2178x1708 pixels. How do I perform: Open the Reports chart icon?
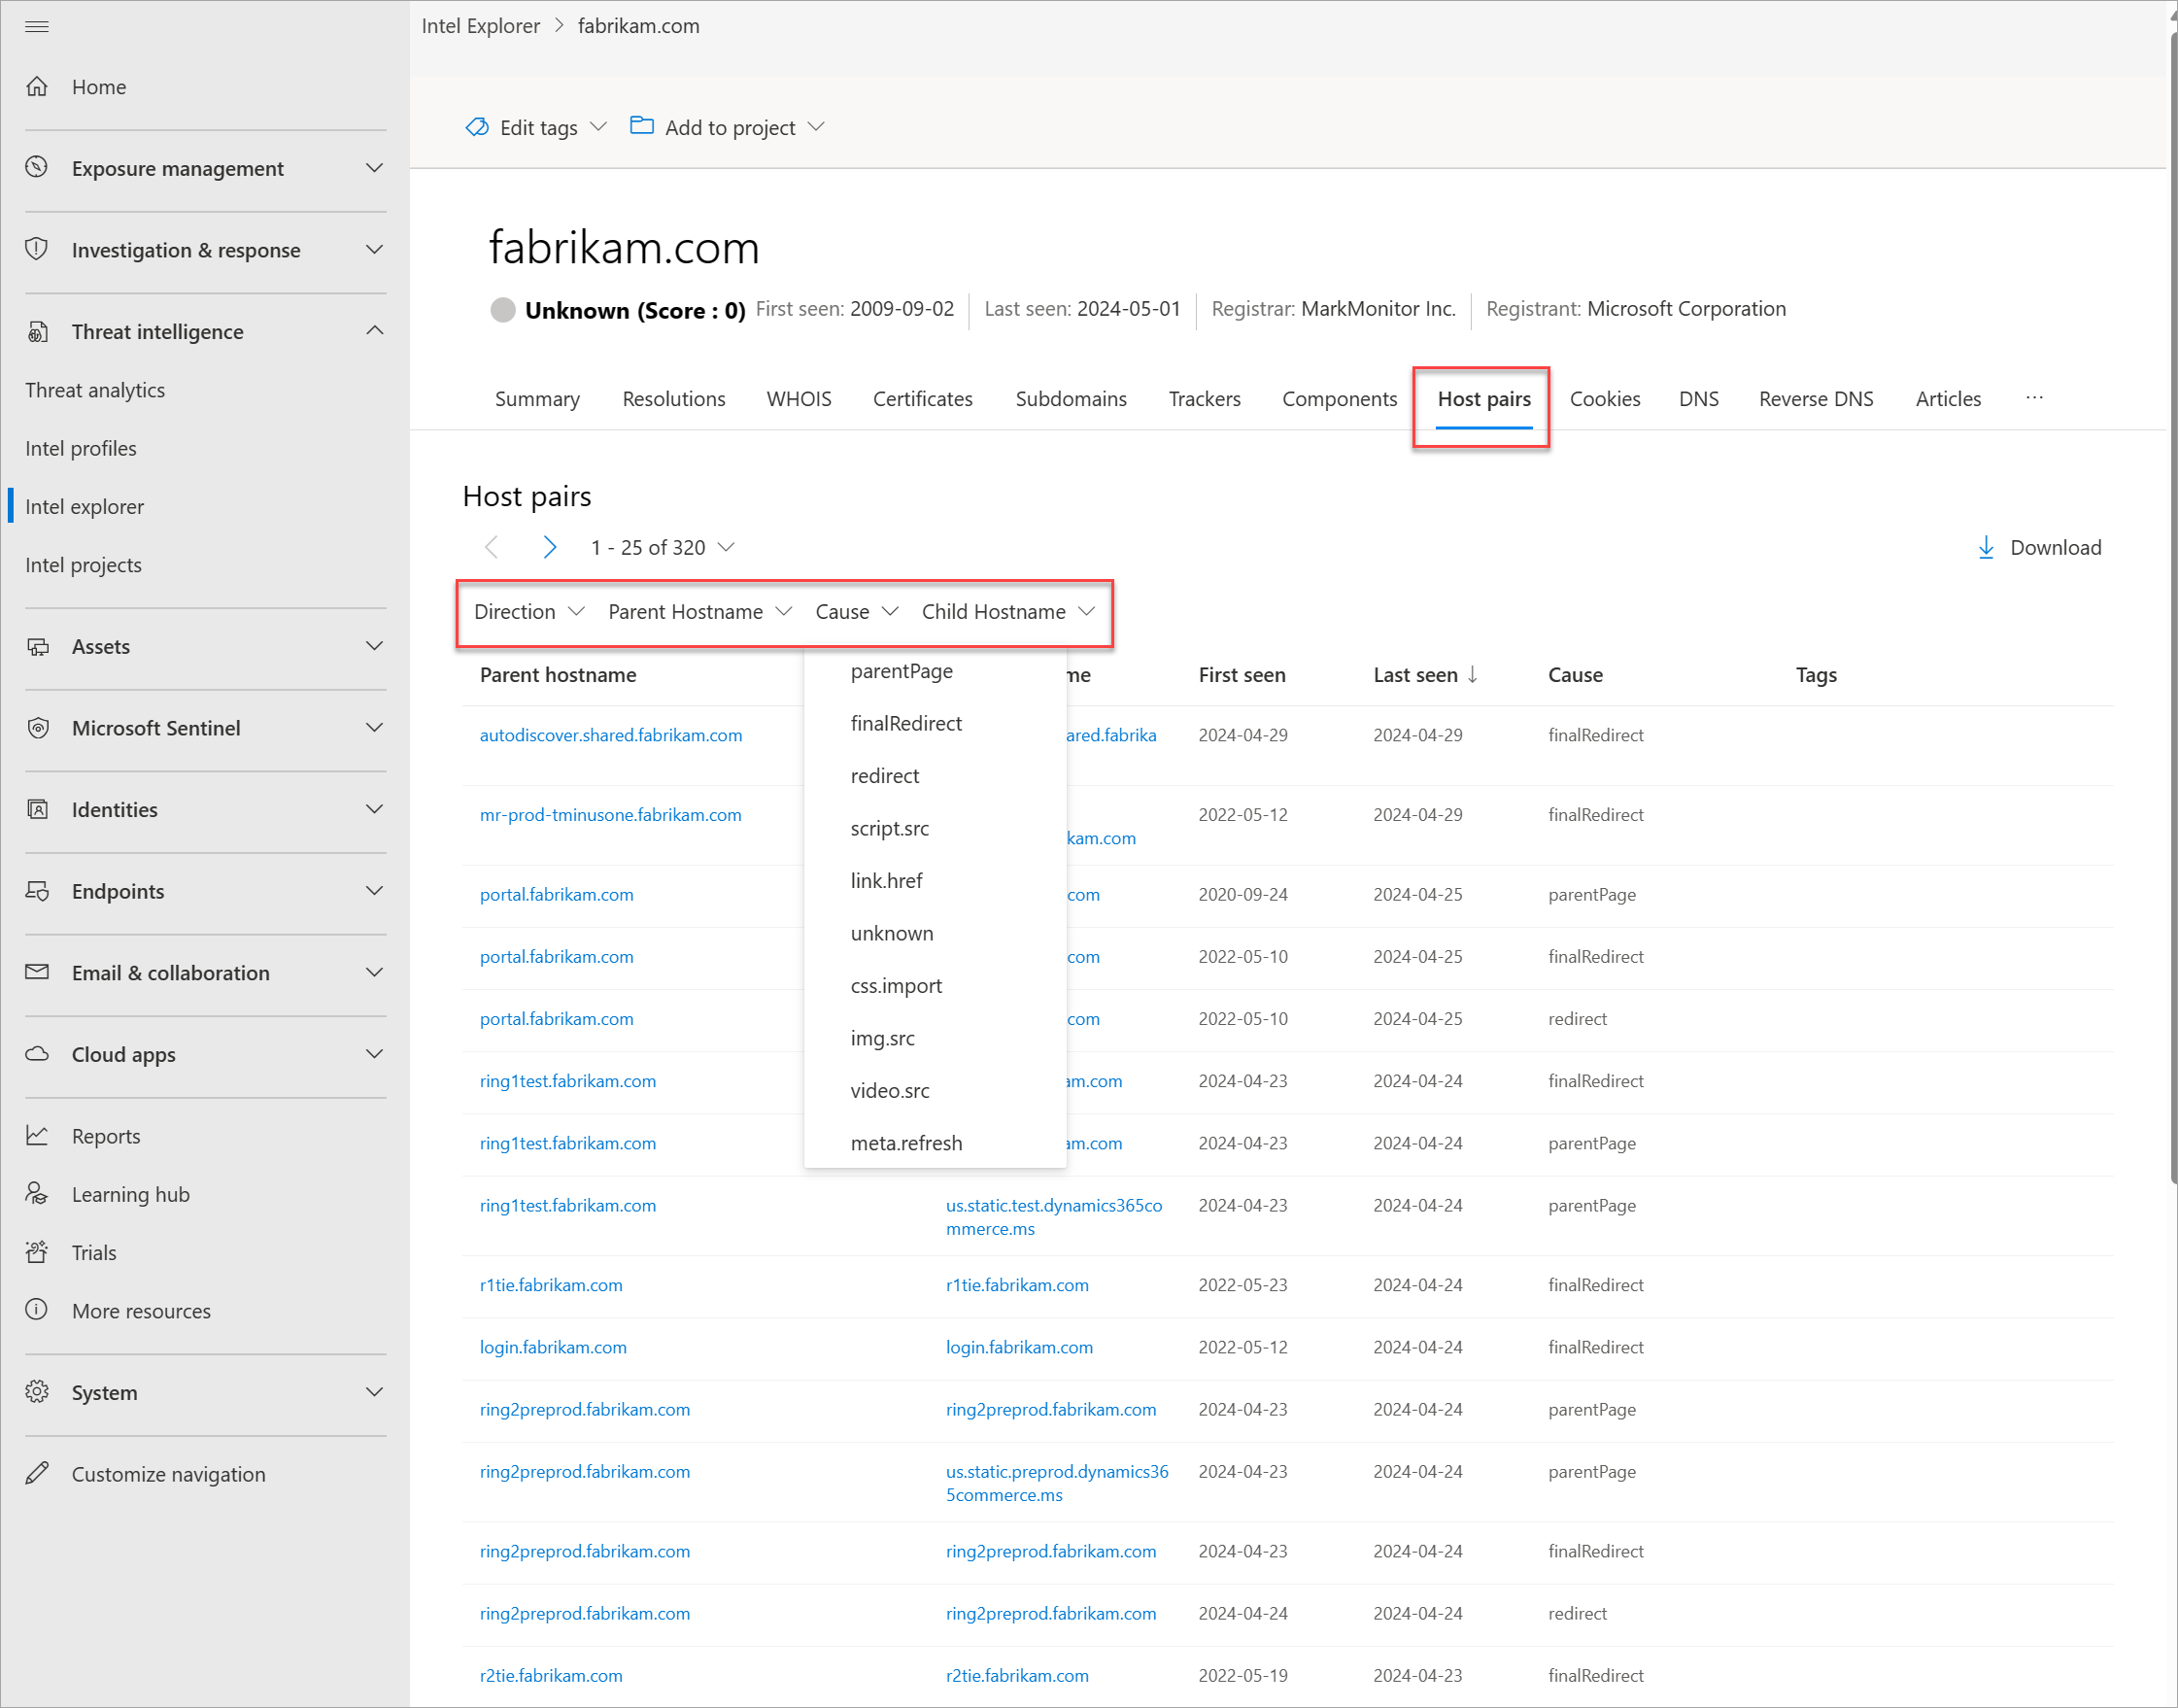[x=37, y=1136]
